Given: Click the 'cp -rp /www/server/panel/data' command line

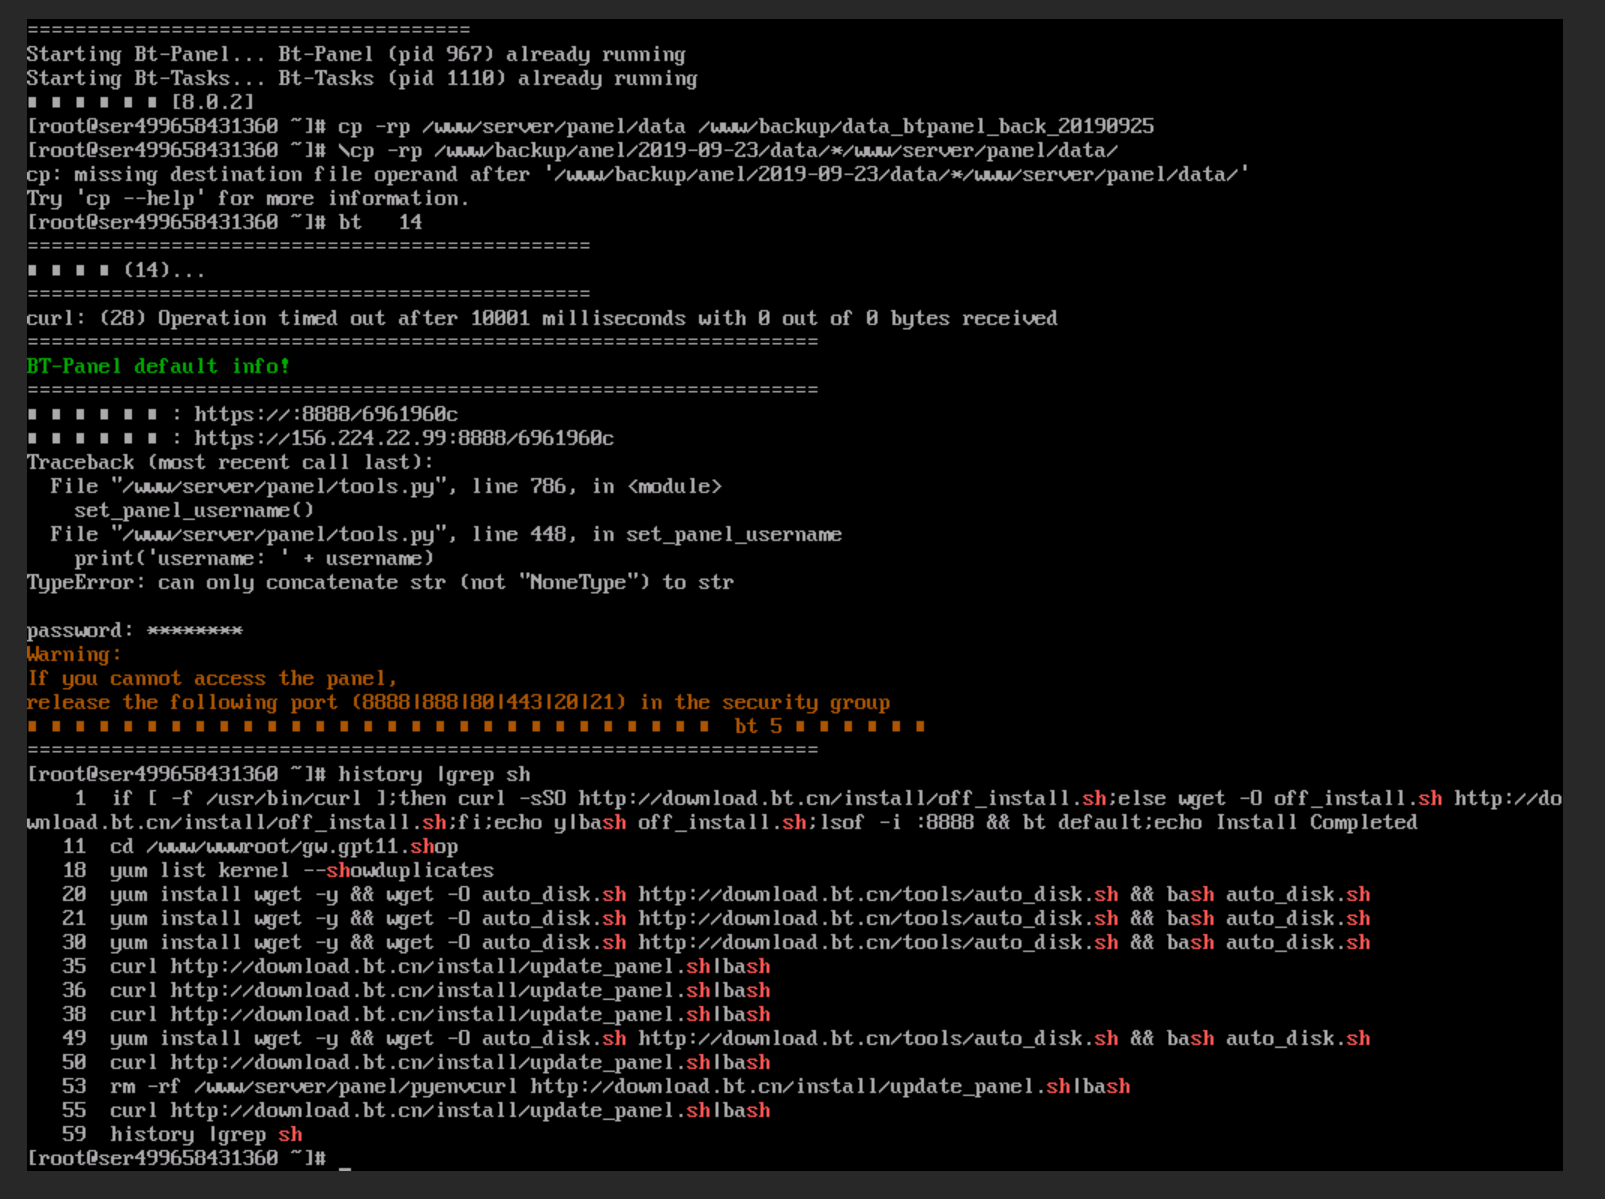Looking at the screenshot, I should click(590, 126).
